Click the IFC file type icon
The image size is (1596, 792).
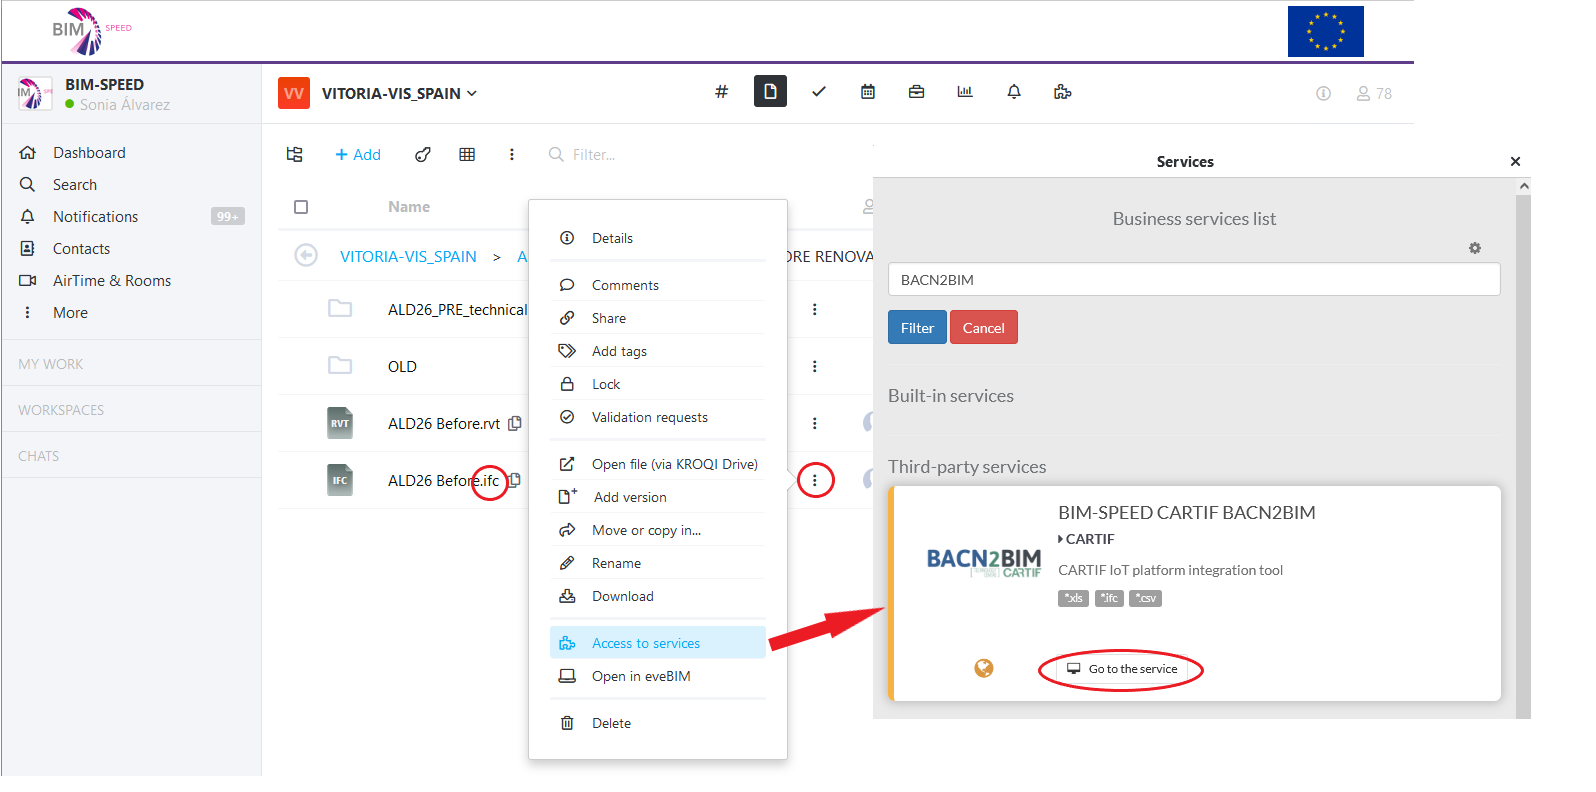click(x=340, y=480)
